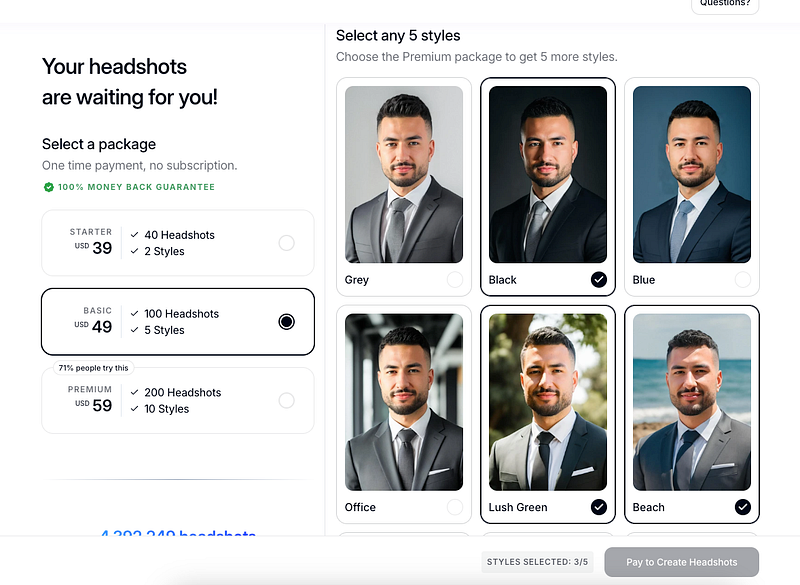Click the 4,392,249 headshots link text
The width and height of the screenshot is (800, 585).
pyautogui.click(x=178, y=536)
